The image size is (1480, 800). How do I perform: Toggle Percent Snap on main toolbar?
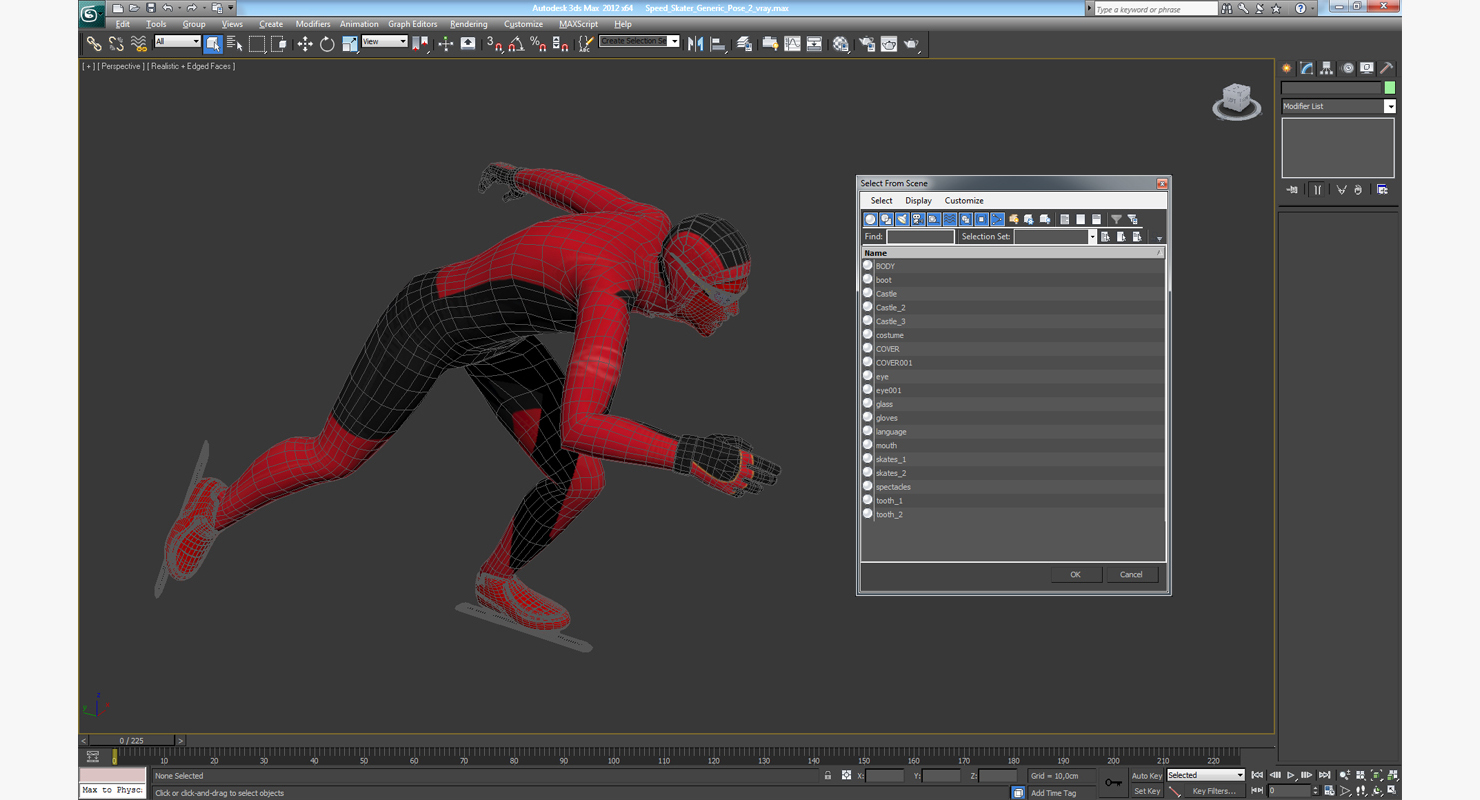(538, 43)
